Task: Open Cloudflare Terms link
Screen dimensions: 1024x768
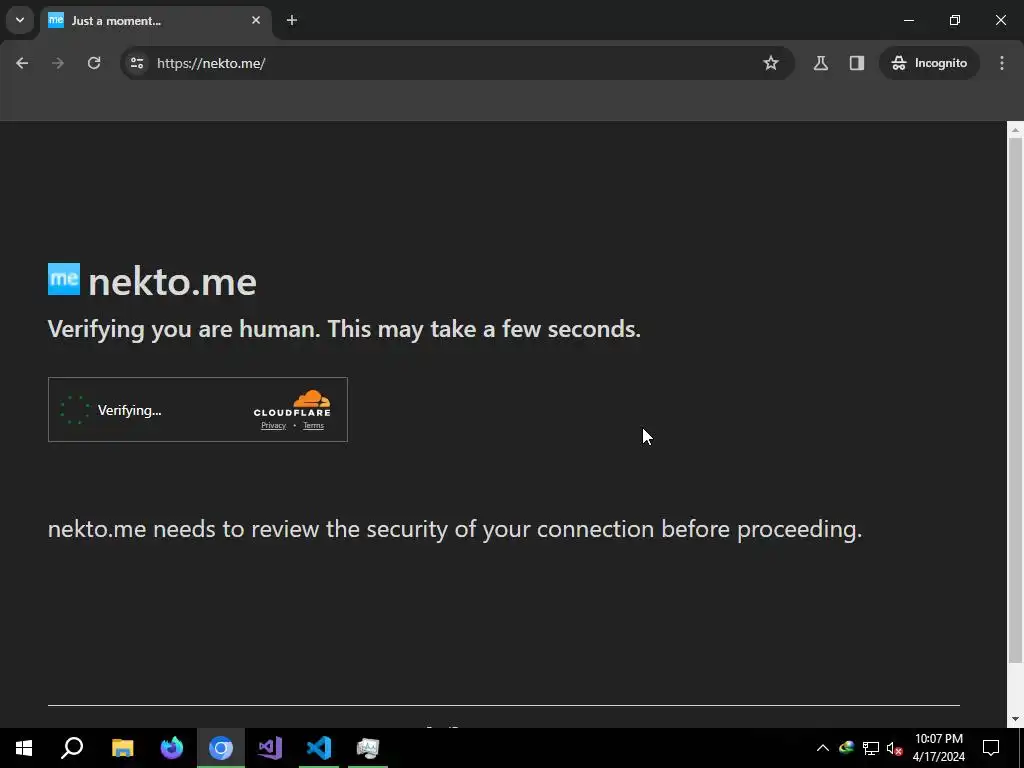Action: point(313,426)
